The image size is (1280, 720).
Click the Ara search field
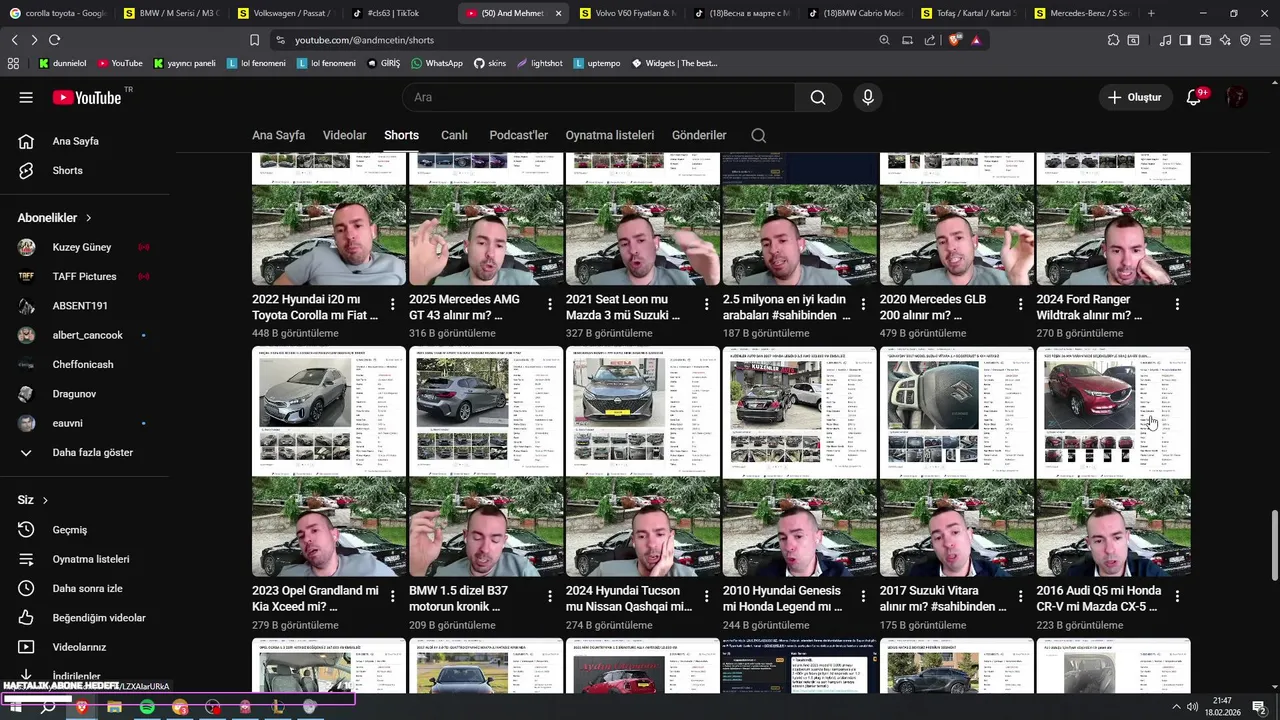pyautogui.click(x=598, y=97)
